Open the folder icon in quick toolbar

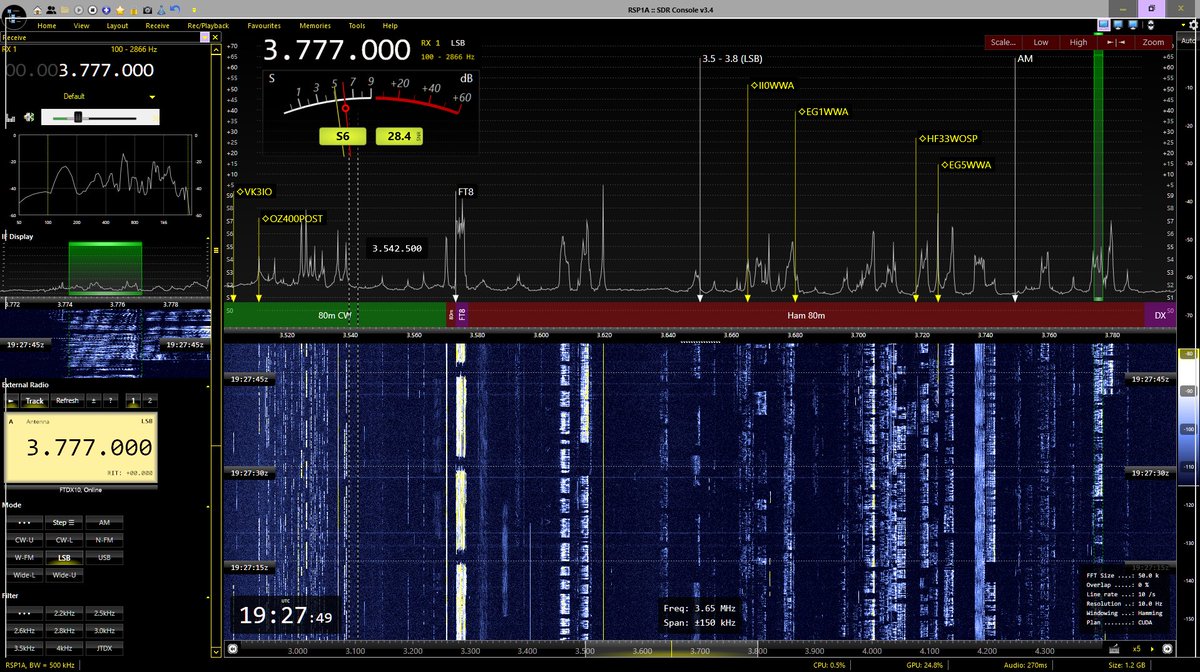(x=65, y=9)
